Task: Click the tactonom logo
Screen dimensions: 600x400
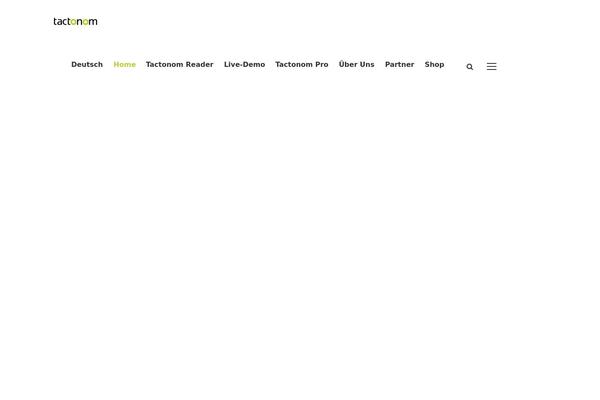Action: click(75, 22)
